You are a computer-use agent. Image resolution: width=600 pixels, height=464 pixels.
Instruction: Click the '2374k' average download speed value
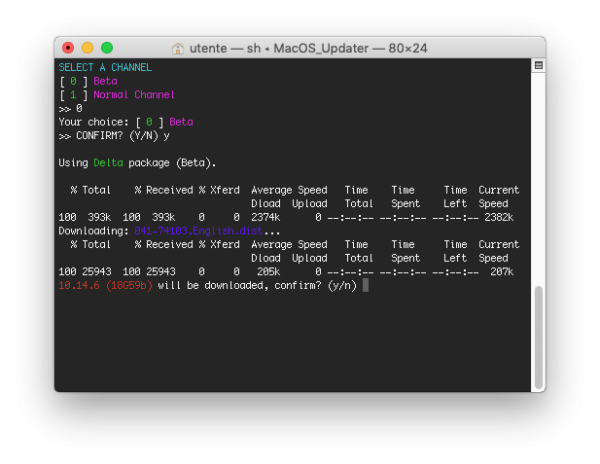(265, 217)
